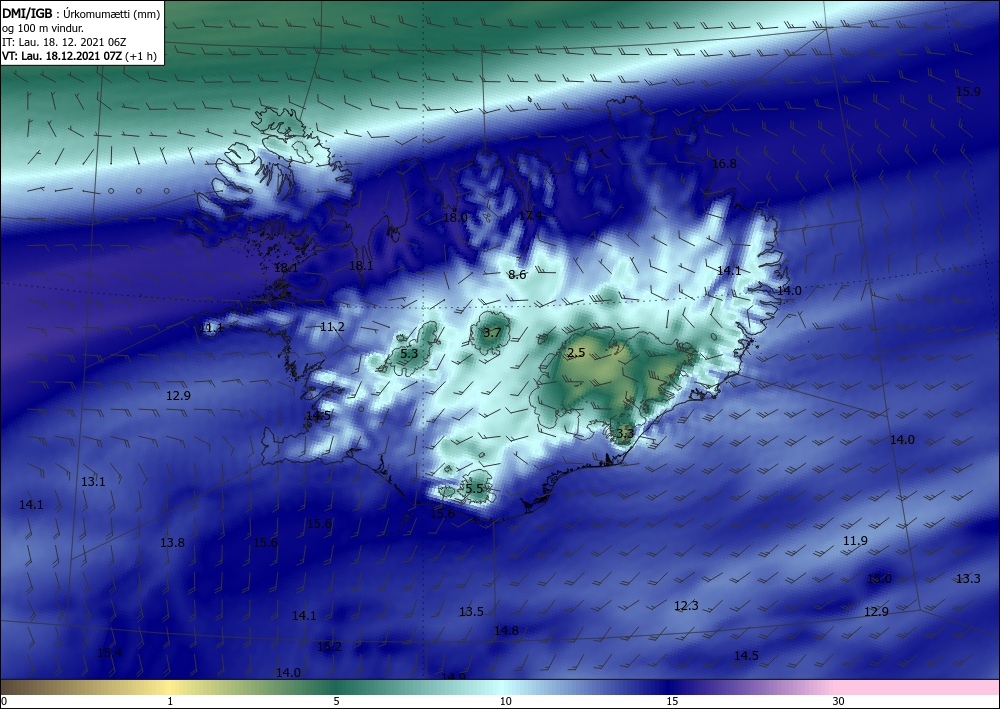This screenshot has width=1000, height=709.
Task: Select the 30 tick label on the color scale
Action: point(839,702)
